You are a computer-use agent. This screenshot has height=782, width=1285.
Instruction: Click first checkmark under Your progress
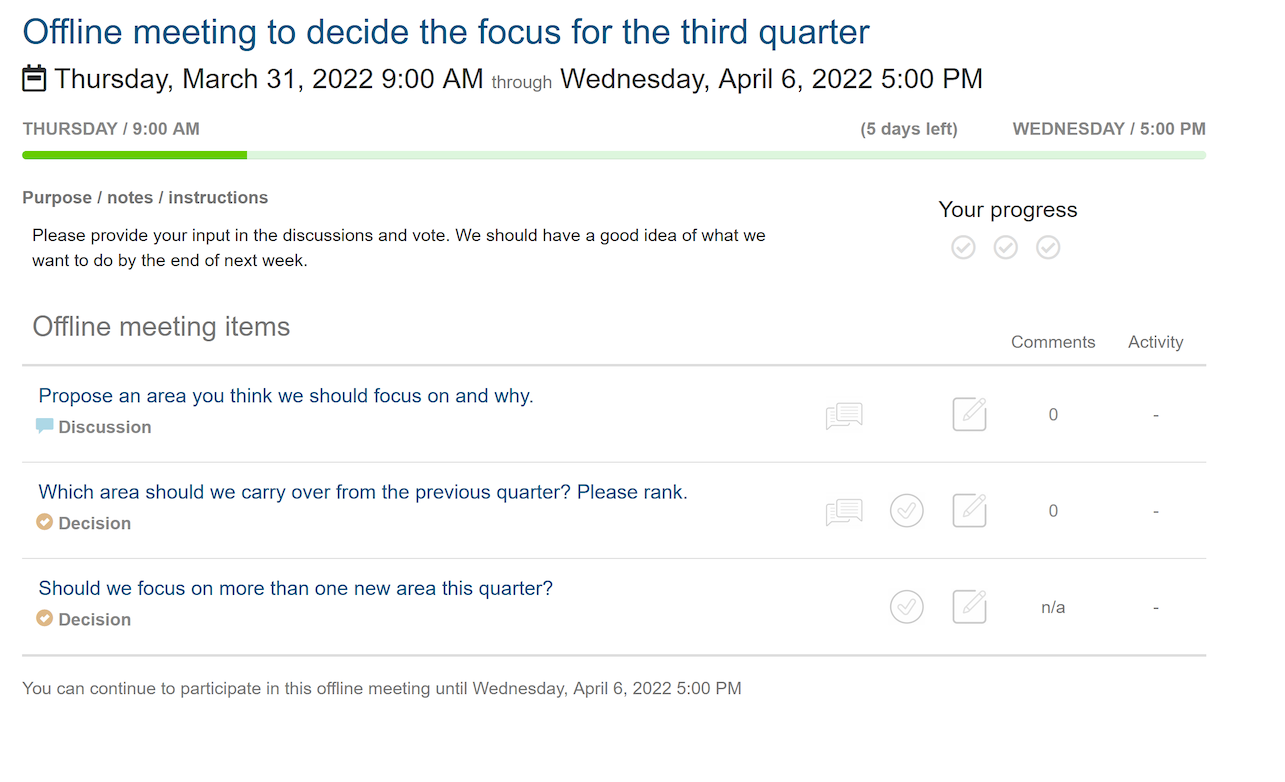[963, 247]
